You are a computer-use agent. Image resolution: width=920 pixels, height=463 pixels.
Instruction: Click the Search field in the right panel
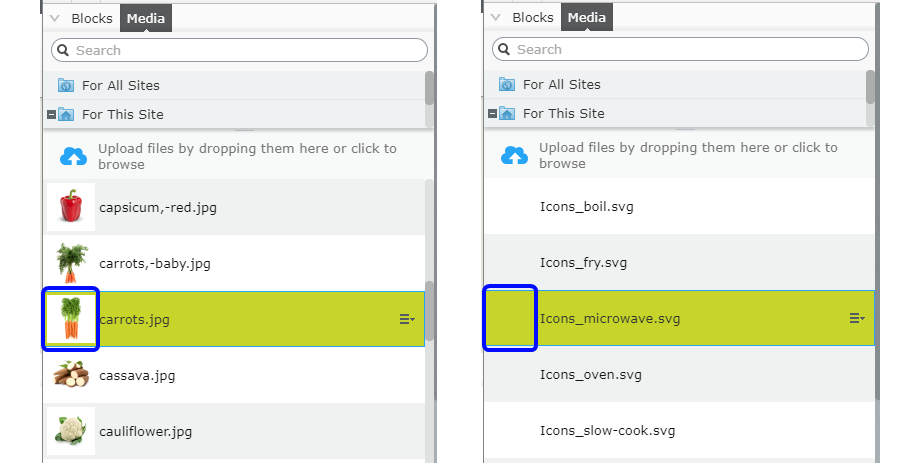pyautogui.click(x=690, y=49)
